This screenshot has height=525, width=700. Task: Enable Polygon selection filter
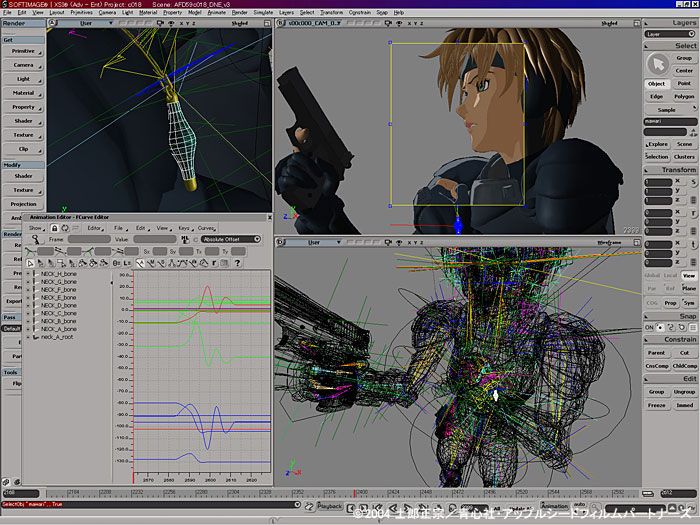click(684, 96)
